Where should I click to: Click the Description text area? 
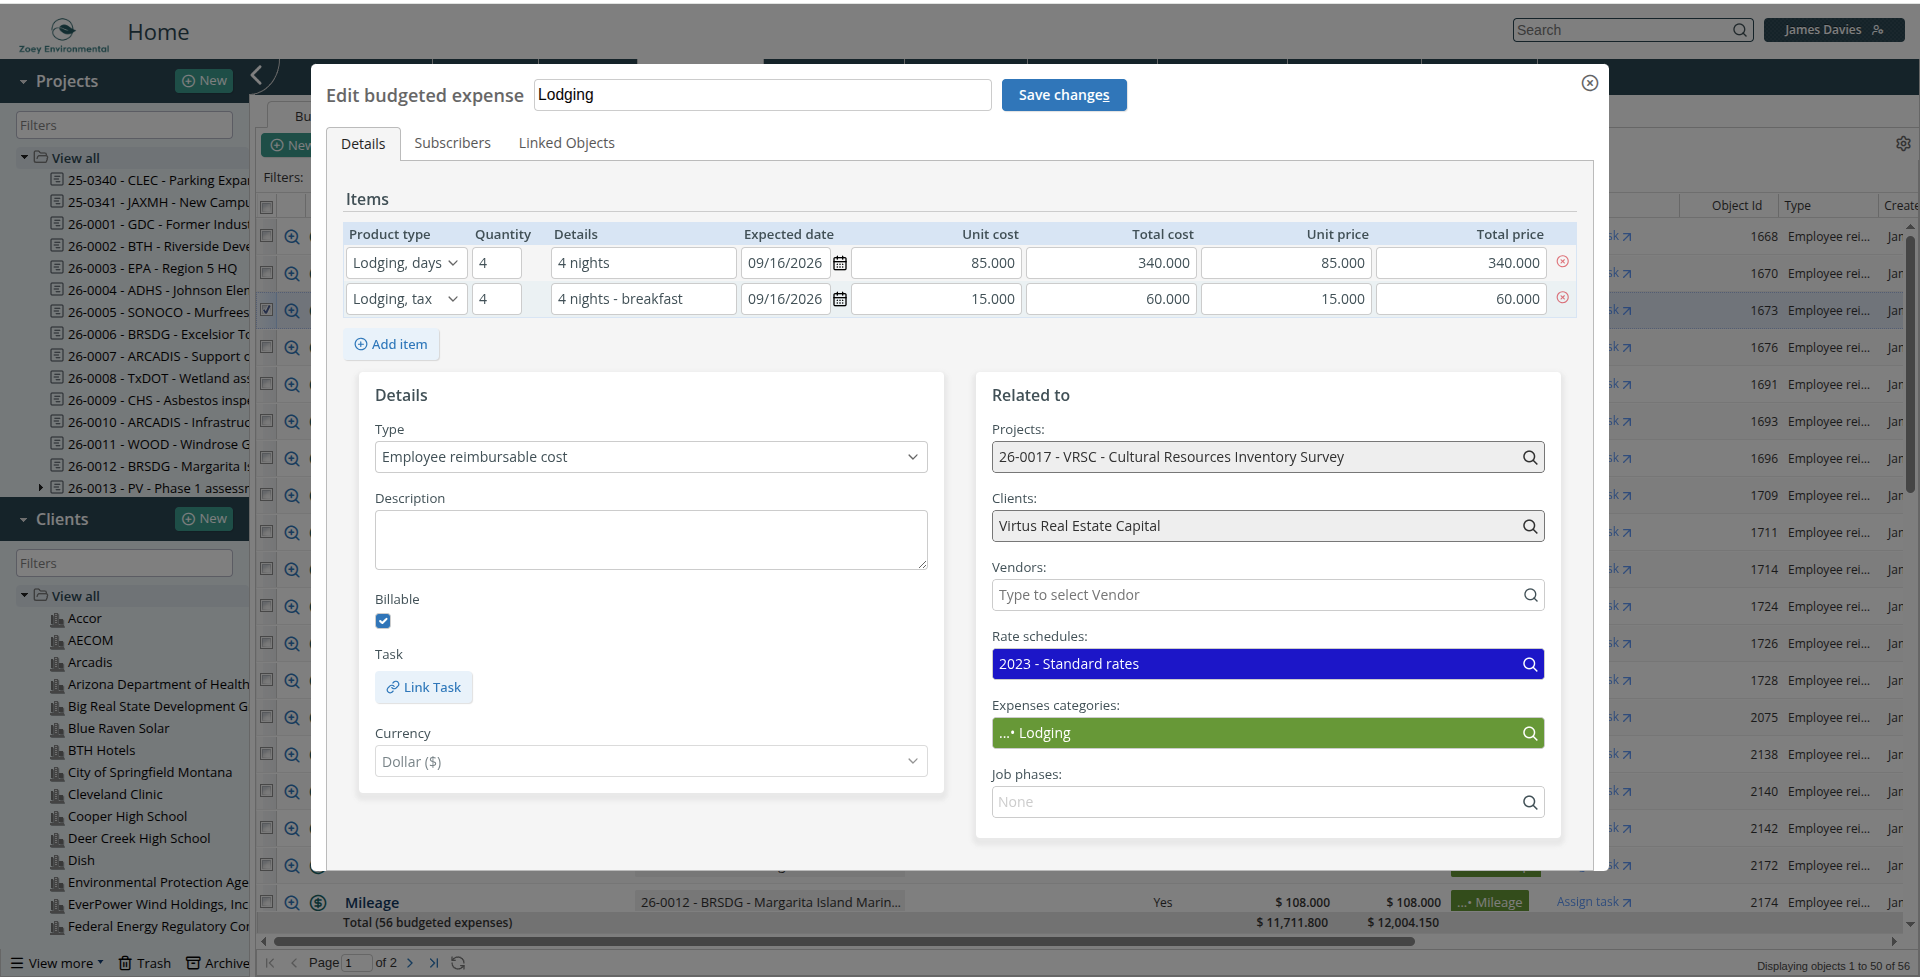click(x=651, y=540)
